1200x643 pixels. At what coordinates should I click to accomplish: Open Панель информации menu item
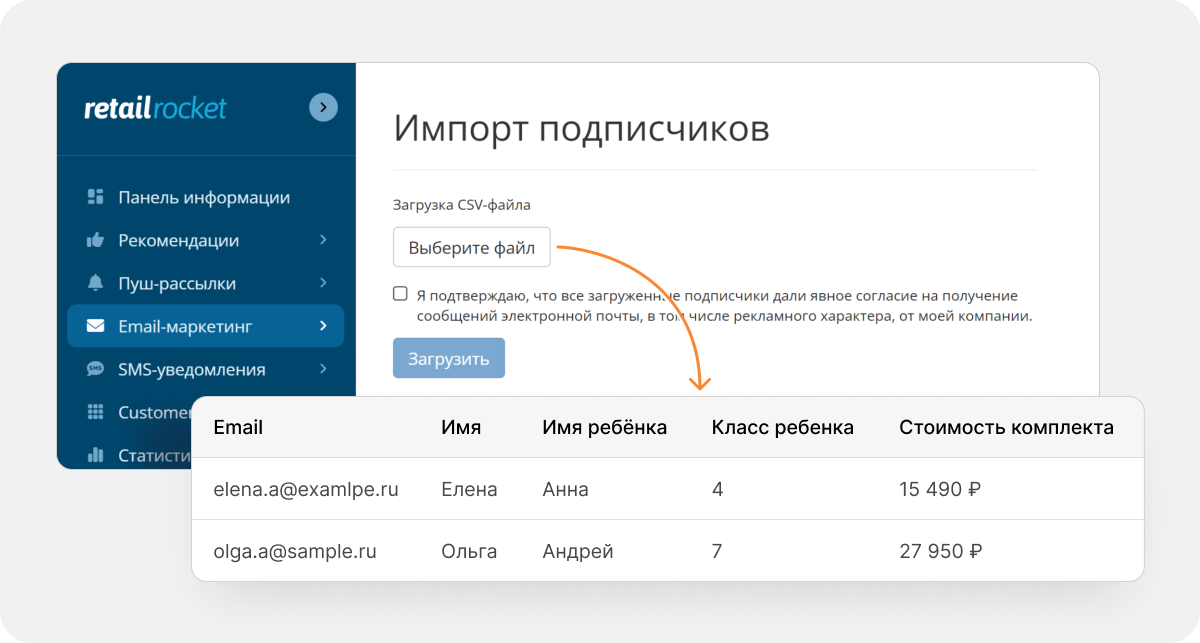(204, 197)
